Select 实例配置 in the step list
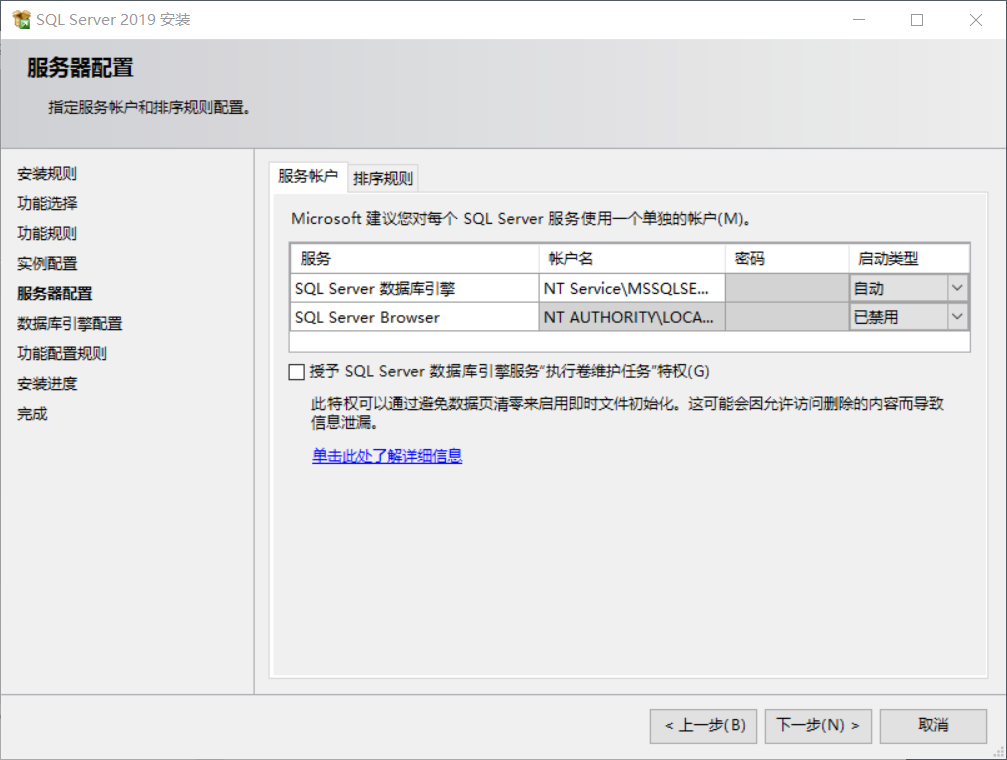Screen dimensions: 1007x760 [x=47, y=263]
